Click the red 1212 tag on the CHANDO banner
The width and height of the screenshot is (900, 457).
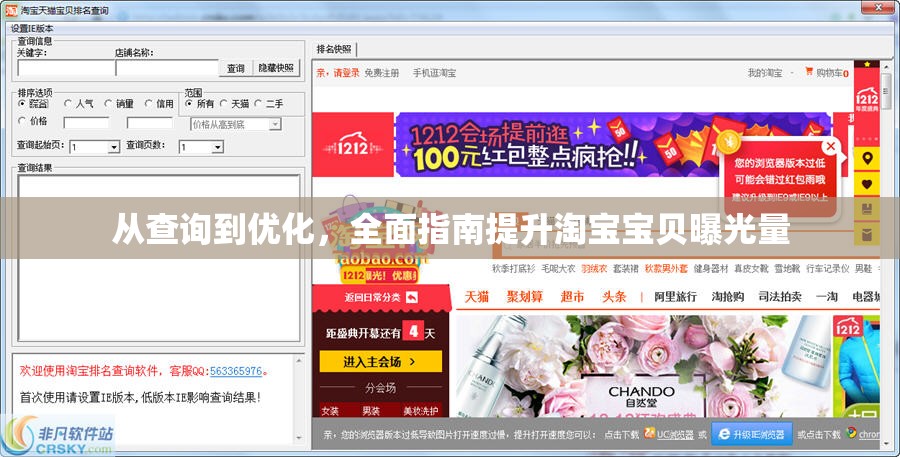[848, 327]
